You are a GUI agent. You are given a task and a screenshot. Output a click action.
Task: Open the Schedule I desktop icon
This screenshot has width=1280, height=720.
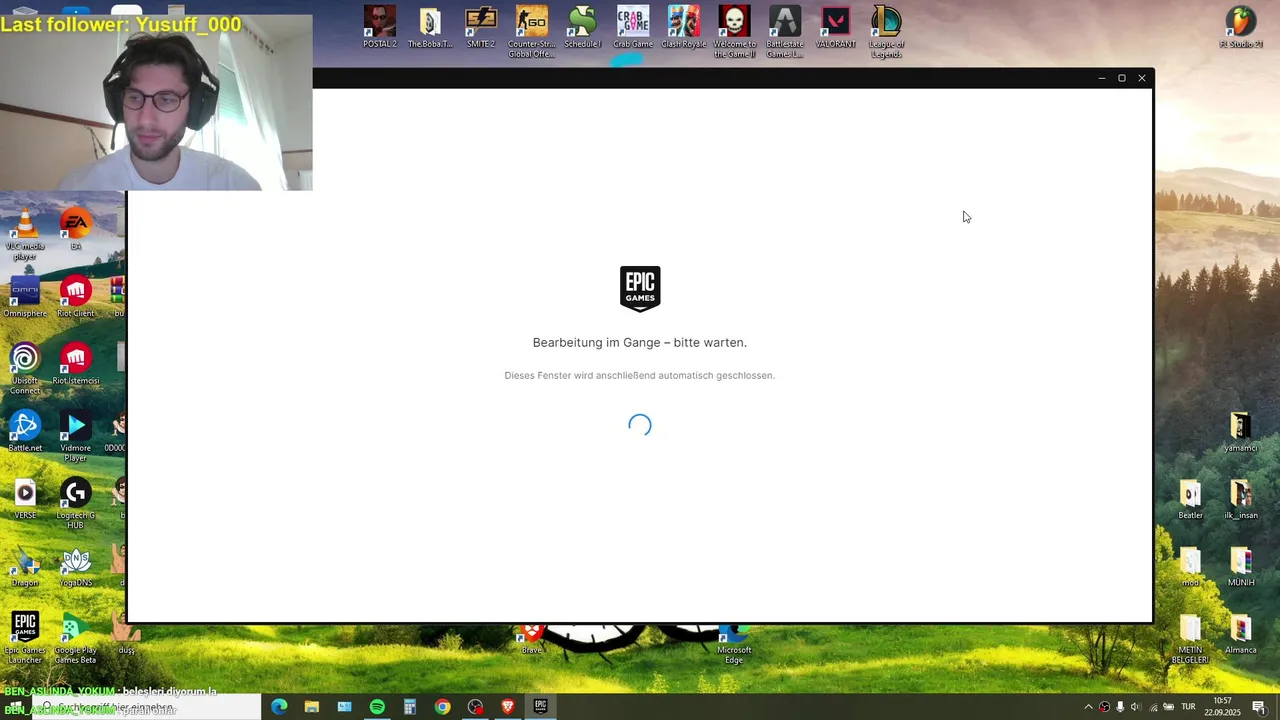click(582, 27)
